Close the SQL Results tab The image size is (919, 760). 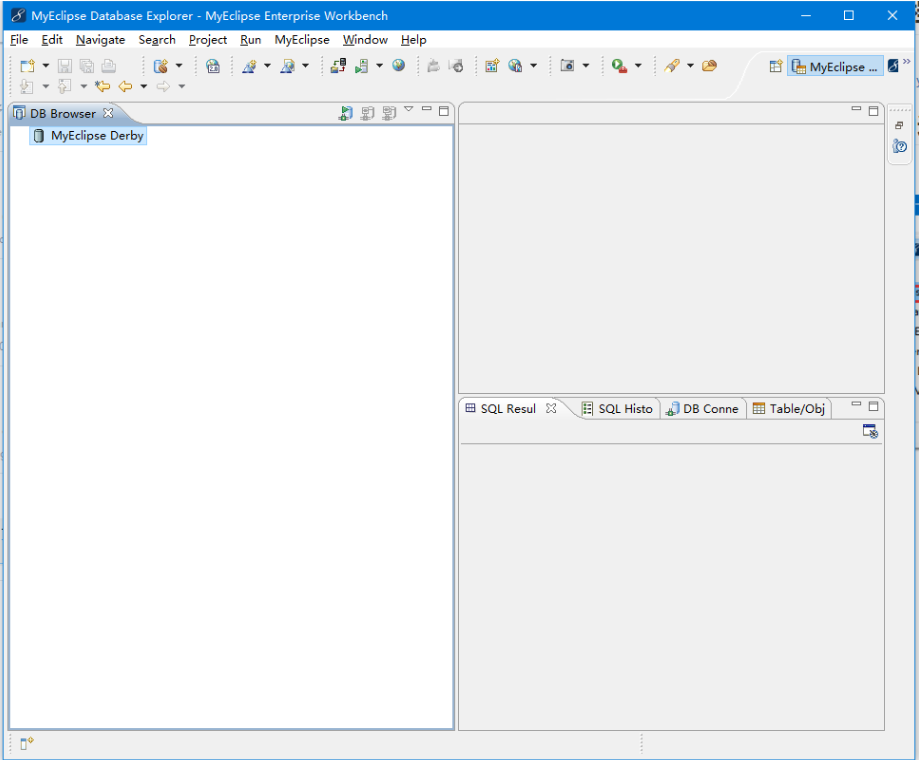pos(551,408)
